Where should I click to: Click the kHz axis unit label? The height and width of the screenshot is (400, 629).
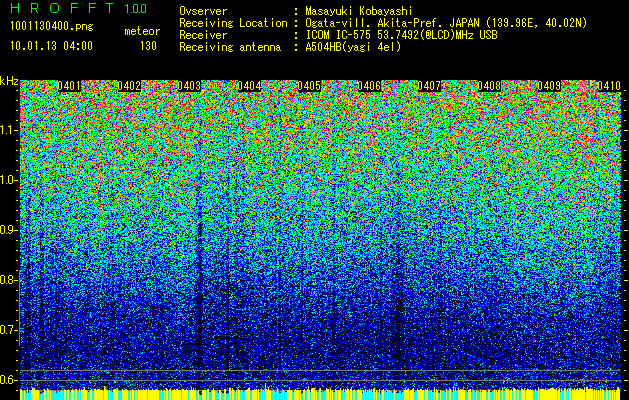click(9, 81)
